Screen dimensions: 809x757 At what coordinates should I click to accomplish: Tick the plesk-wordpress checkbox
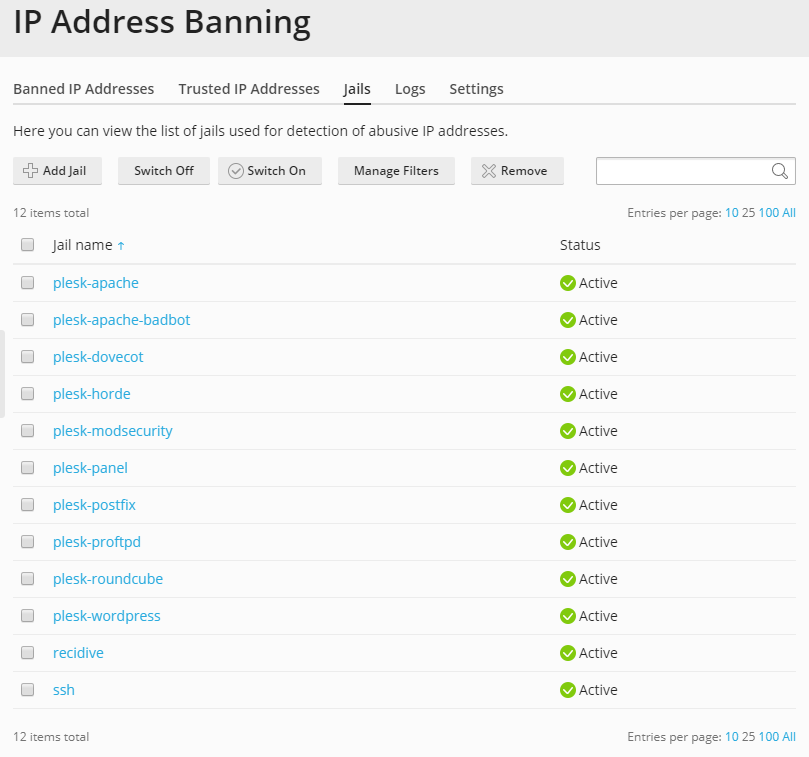pos(27,616)
